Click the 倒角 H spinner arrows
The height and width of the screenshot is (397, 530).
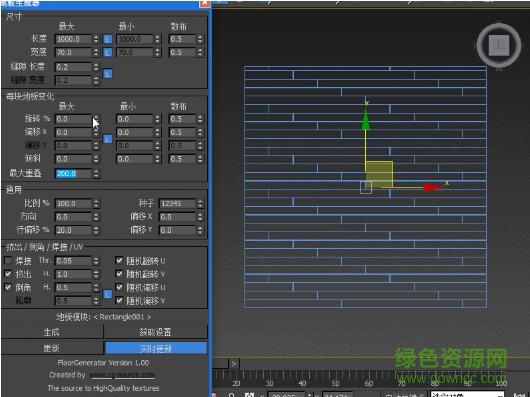click(96, 288)
